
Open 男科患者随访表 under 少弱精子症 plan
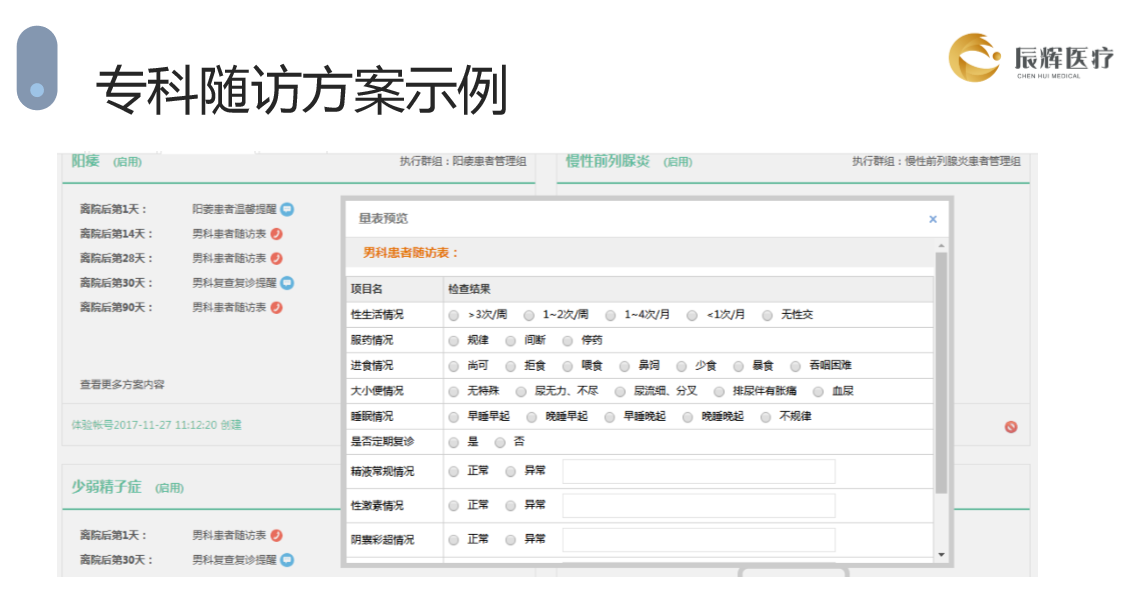point(229,535)
